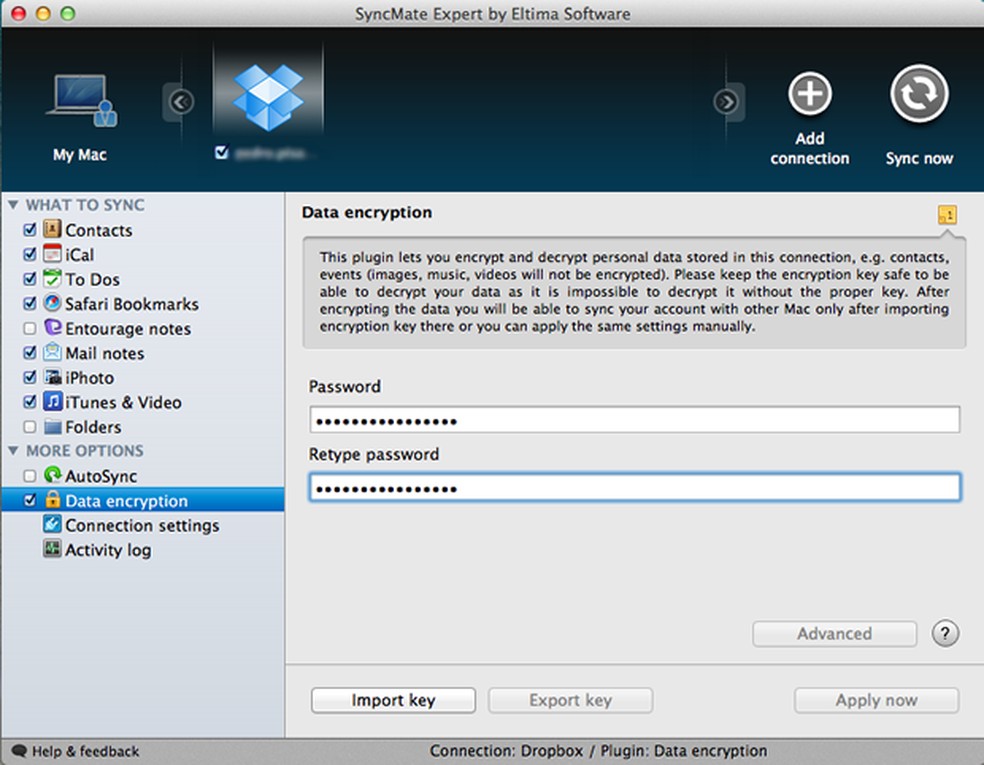Screen dimensions: 984x765
Task: Uncheck the iTunes & Video checkbox
Action: [29, 402]
